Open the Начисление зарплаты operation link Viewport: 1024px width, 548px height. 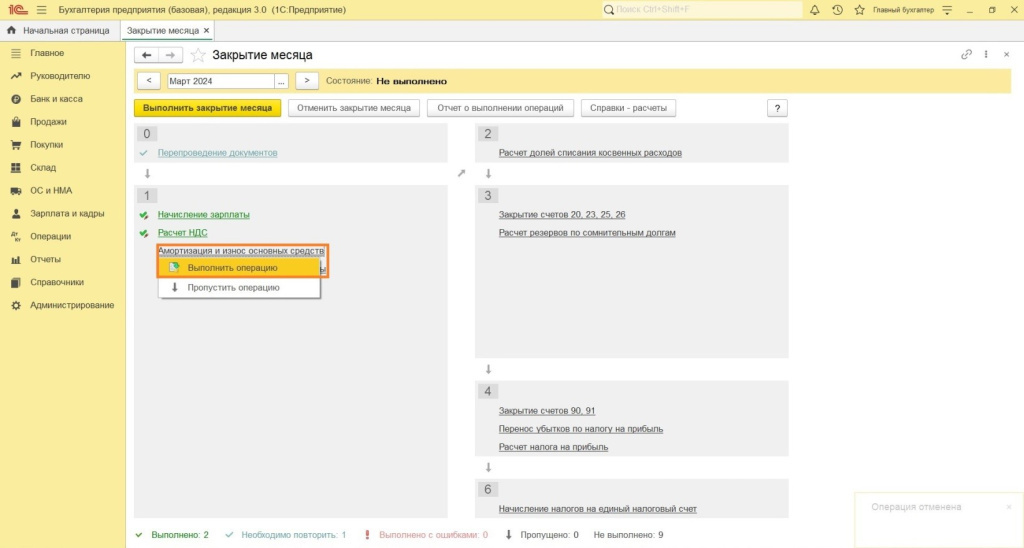tap(203, 214)
